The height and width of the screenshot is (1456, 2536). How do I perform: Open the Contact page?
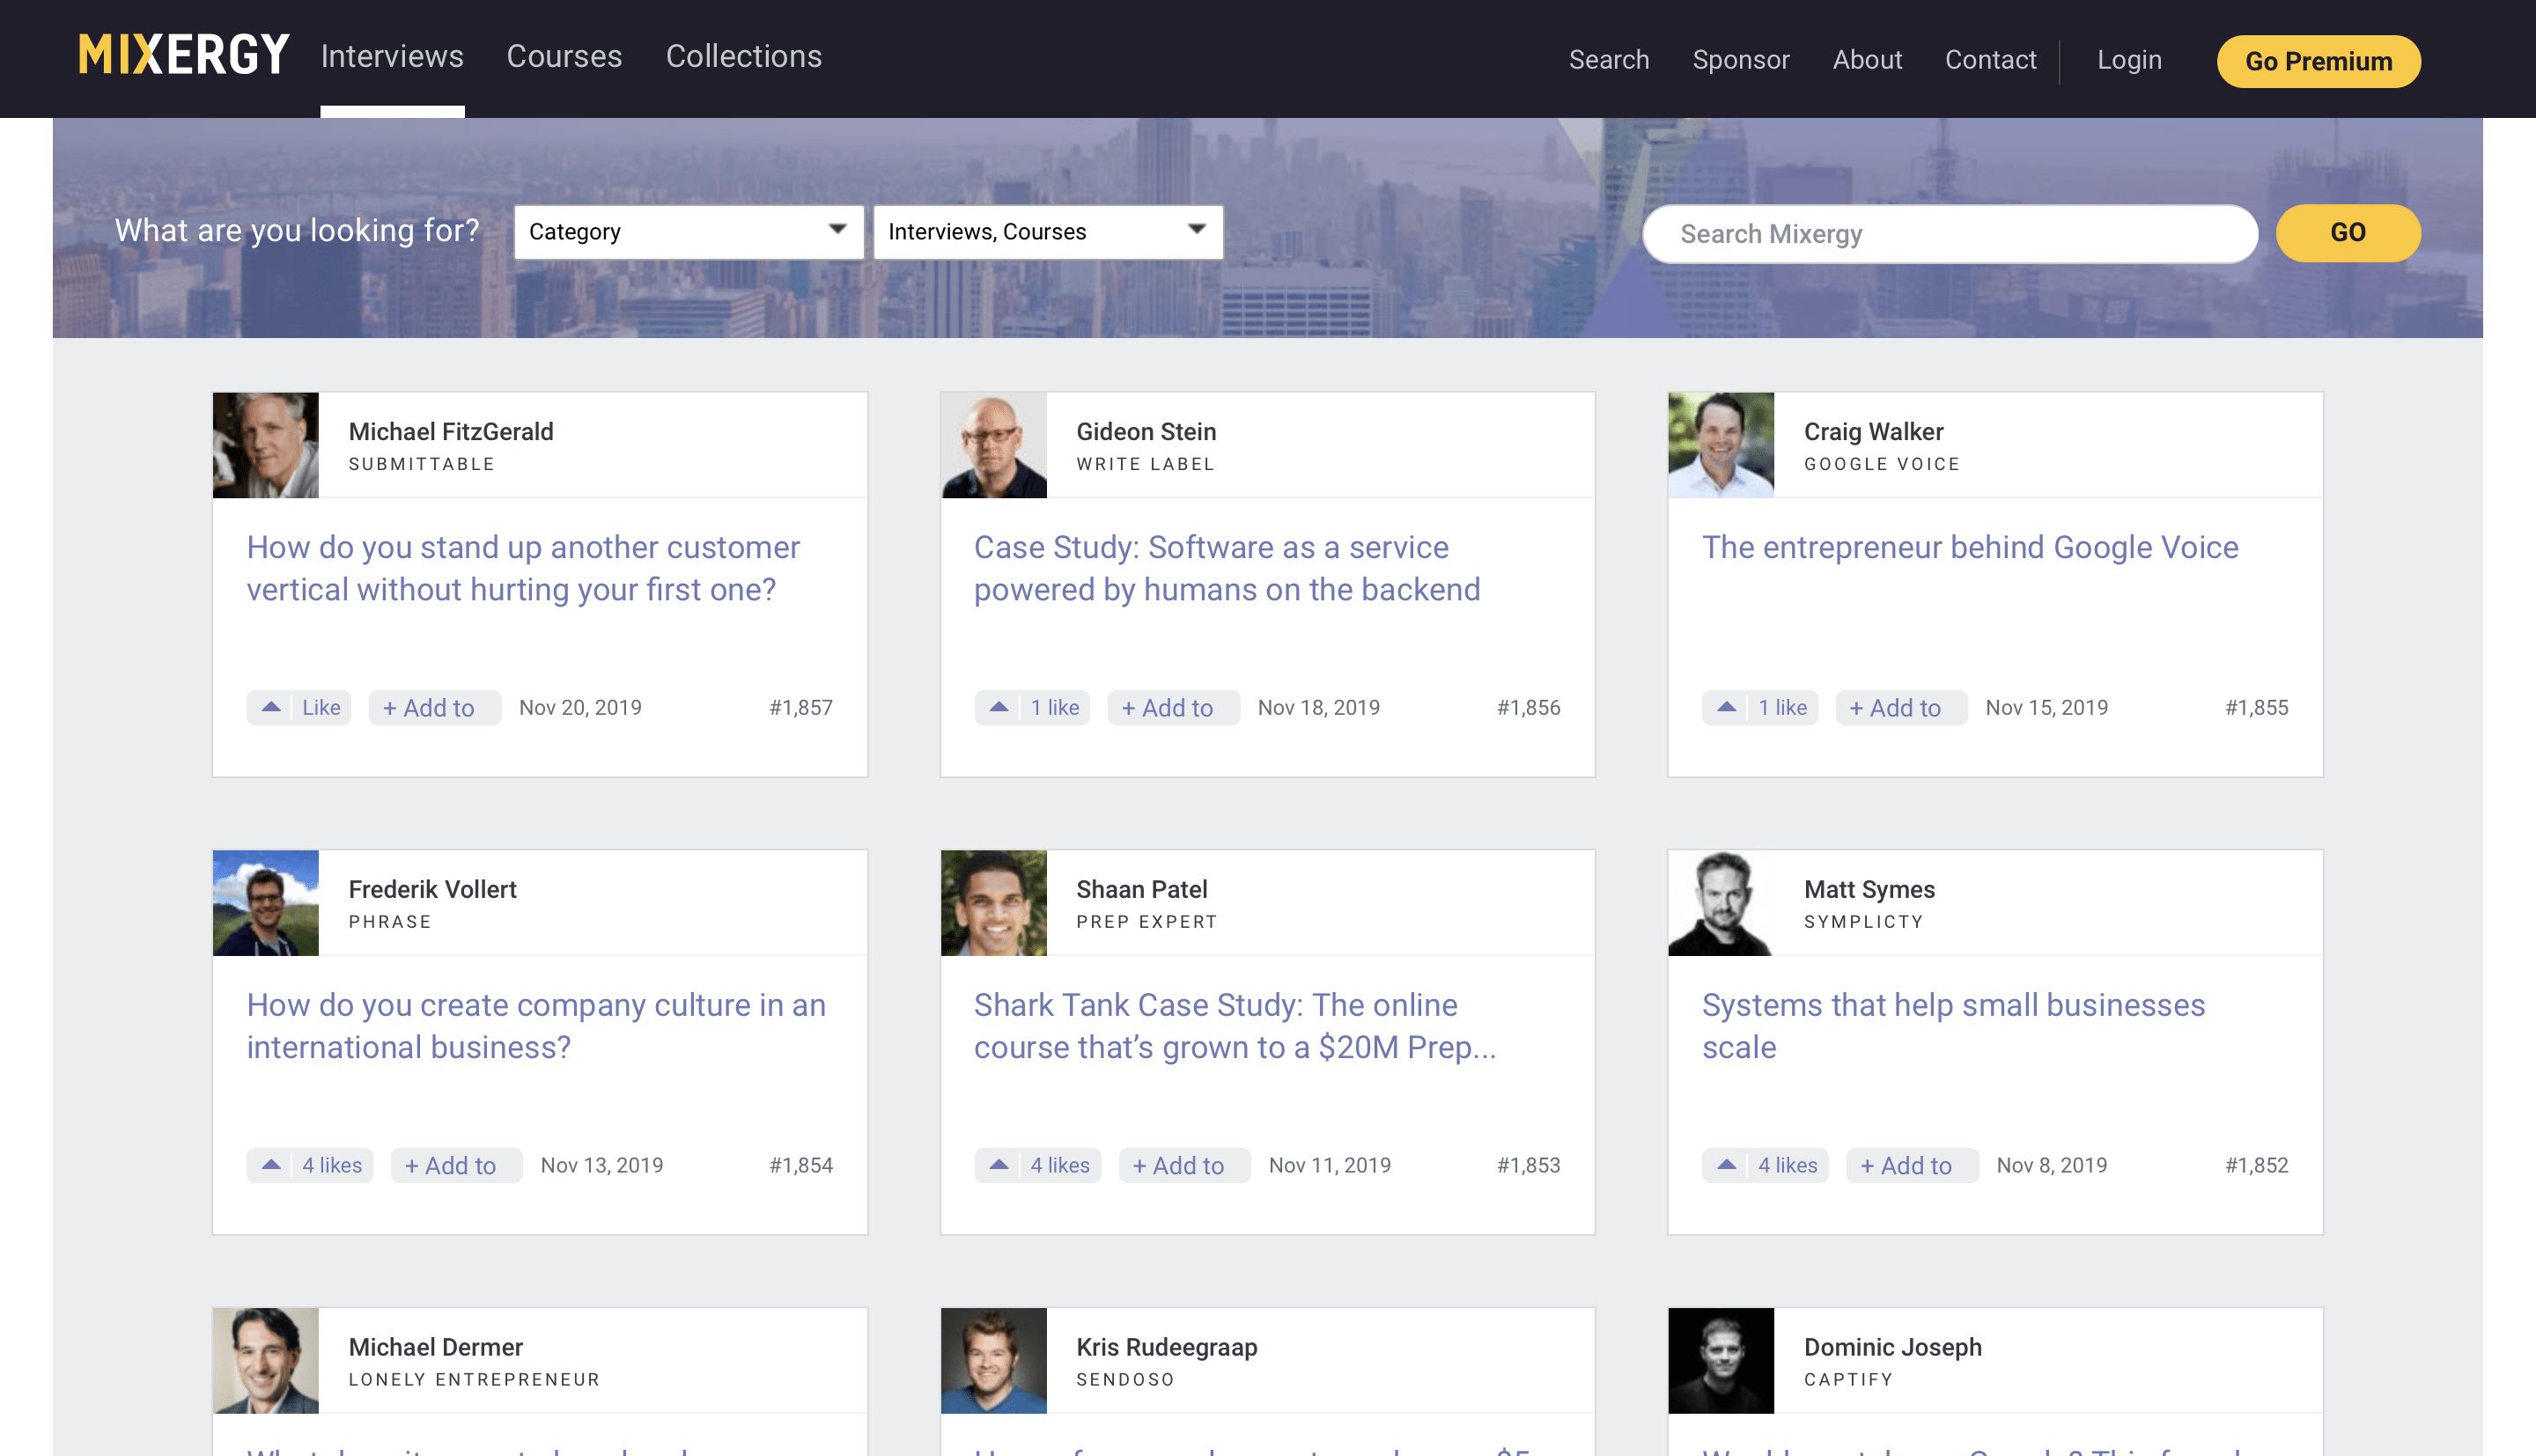coord(1990,60)
